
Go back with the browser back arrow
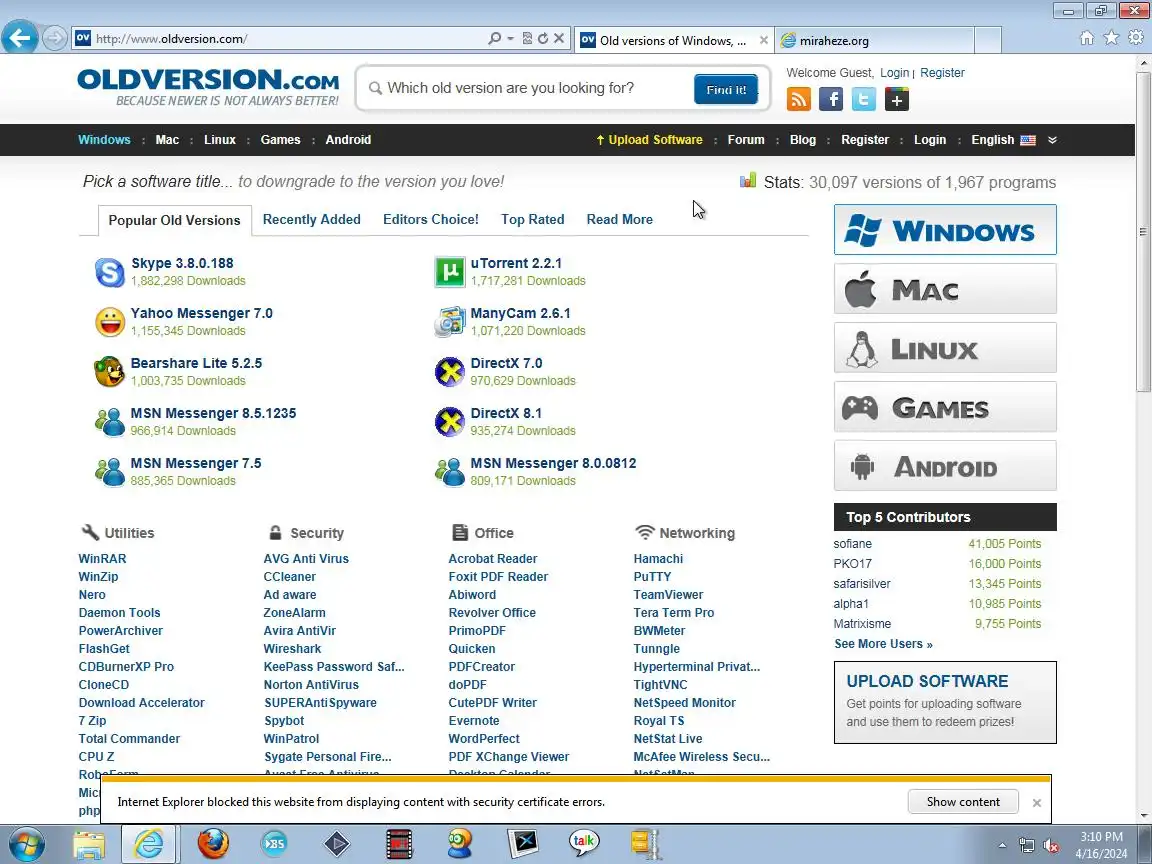20,37
